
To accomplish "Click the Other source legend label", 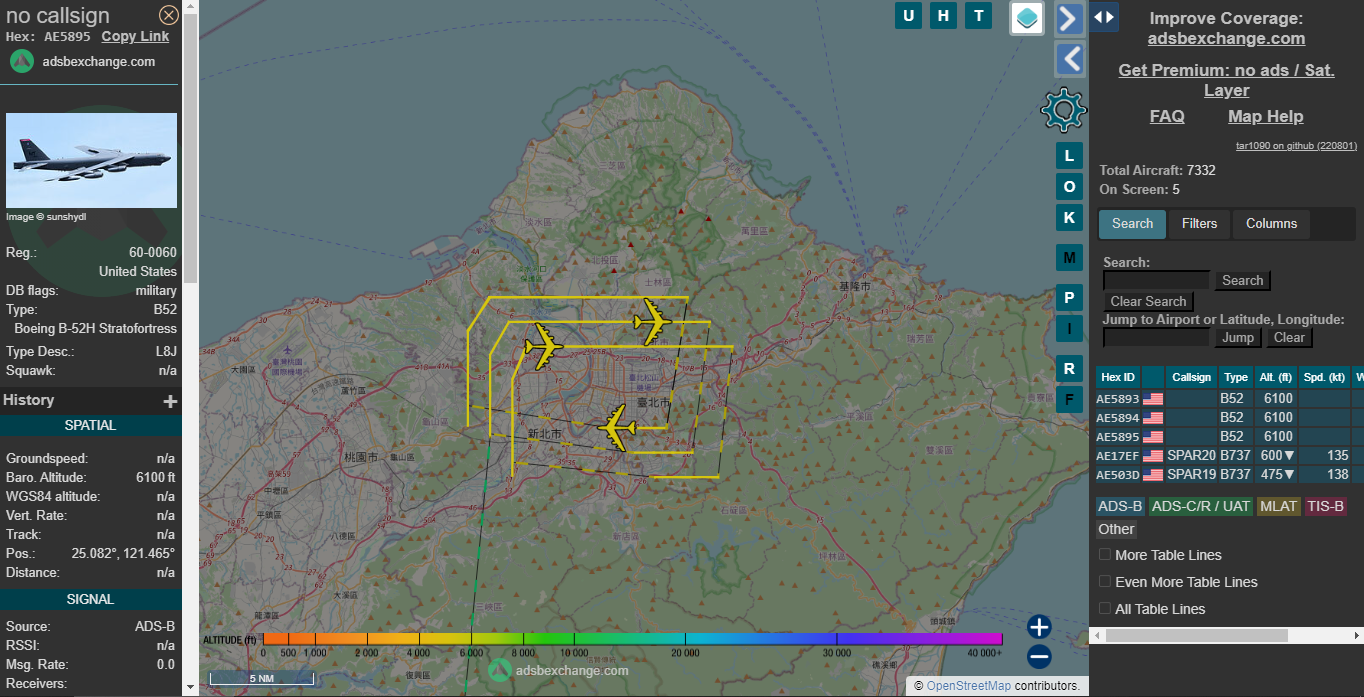I will [x=1116, y=529].
